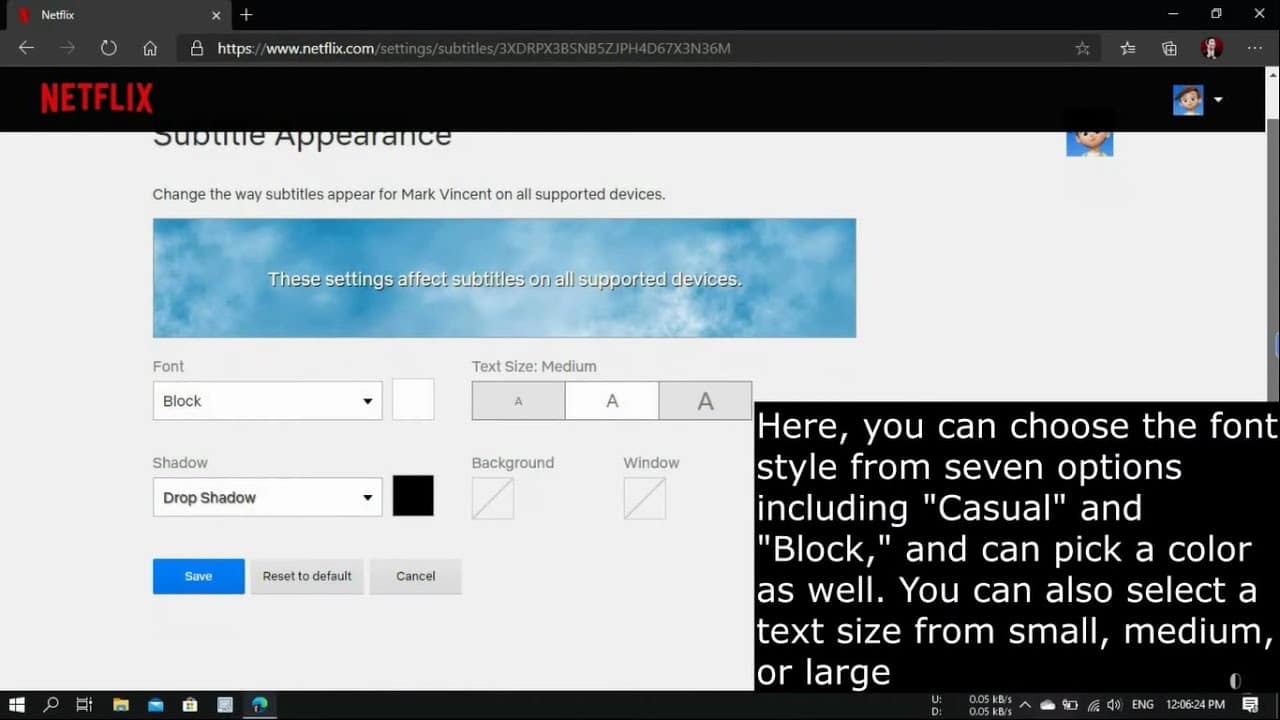Refresh the browser page
The height and width of the screenshot is (720, 1280).
[x=108, y=48]
